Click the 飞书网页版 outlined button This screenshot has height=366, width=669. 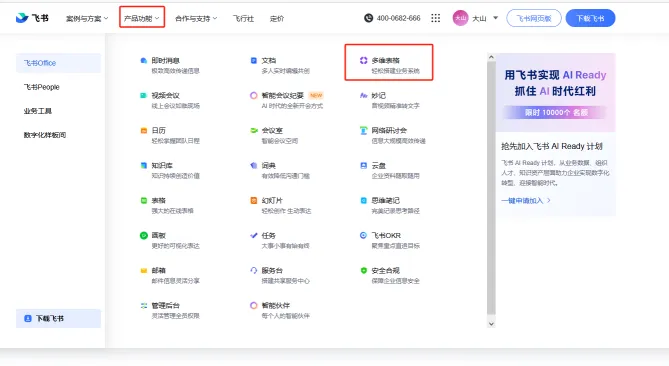pos(534,18)
